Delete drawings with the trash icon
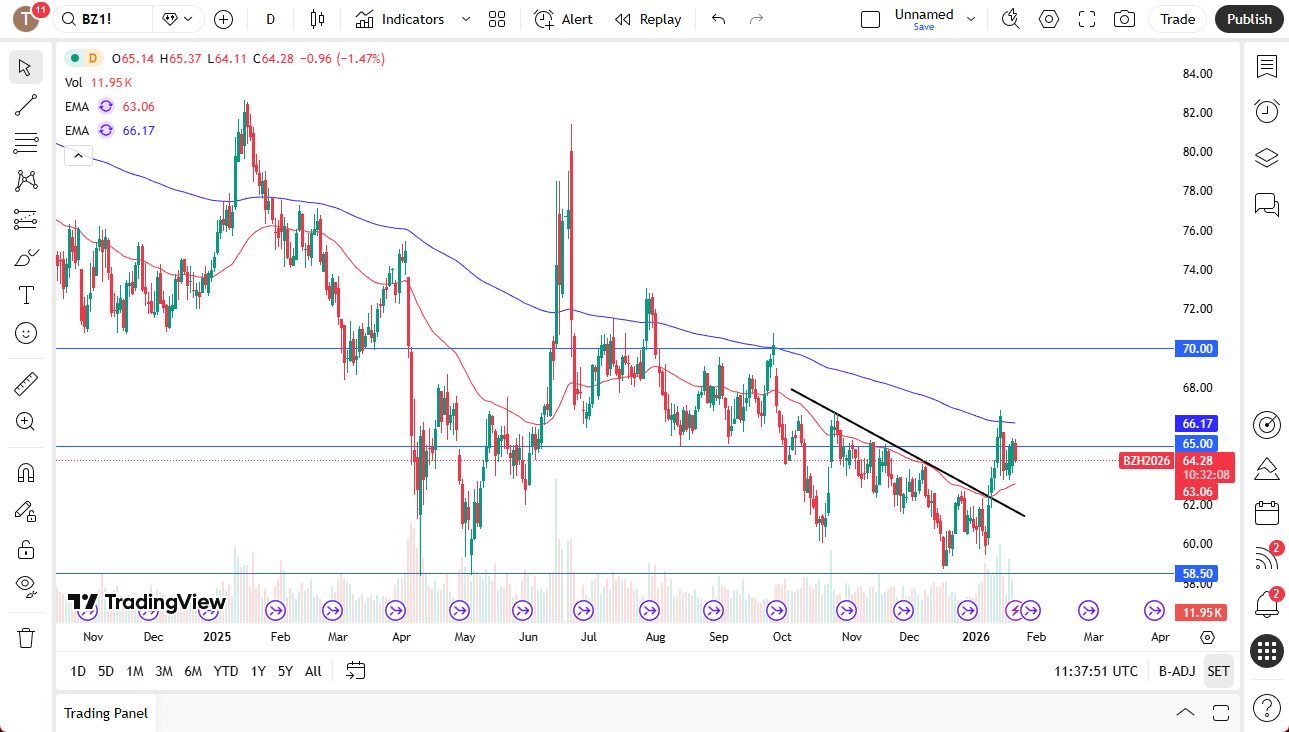The height and width of the screenshot is (732, 1289). point(26,637)
